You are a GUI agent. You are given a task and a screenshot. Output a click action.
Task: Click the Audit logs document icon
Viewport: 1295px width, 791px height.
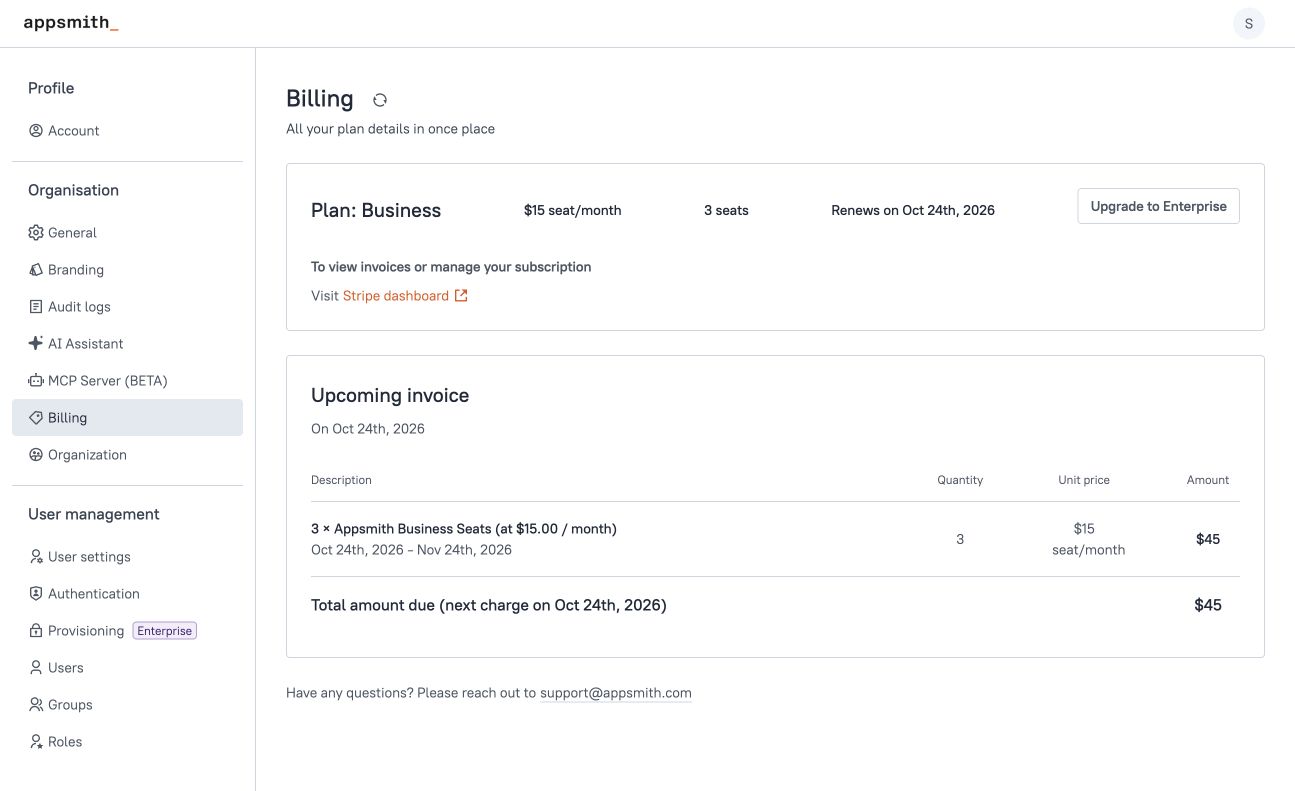(36, 307)
